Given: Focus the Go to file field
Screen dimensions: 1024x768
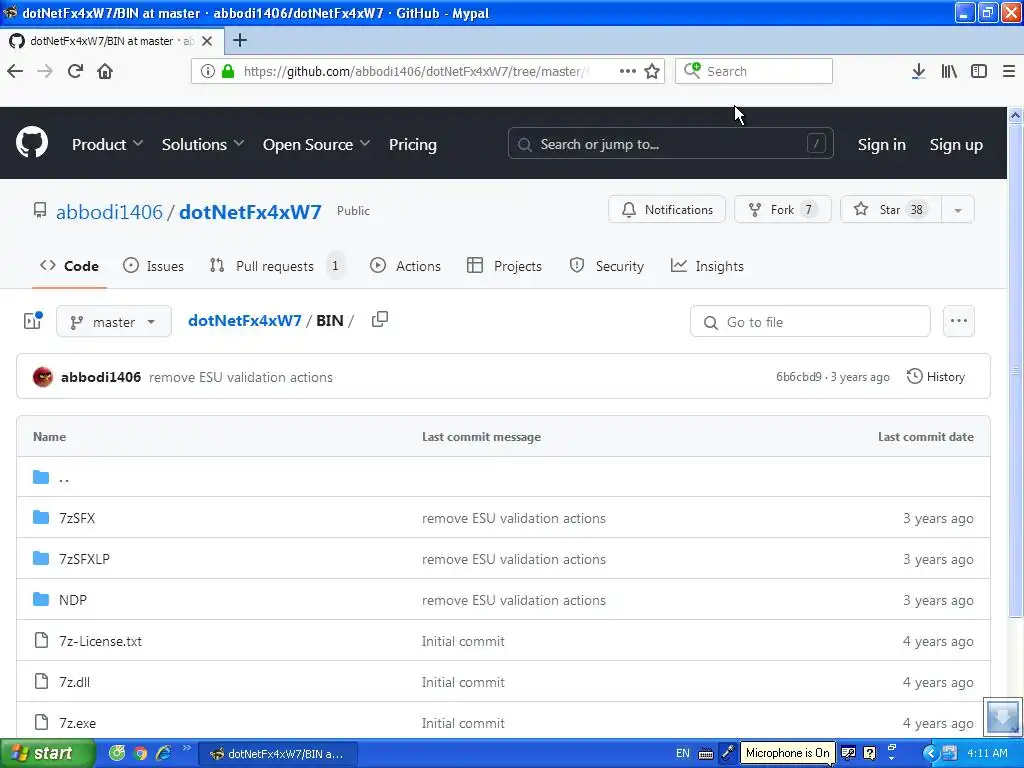Looking at the screenshot, I should point(810,321).
